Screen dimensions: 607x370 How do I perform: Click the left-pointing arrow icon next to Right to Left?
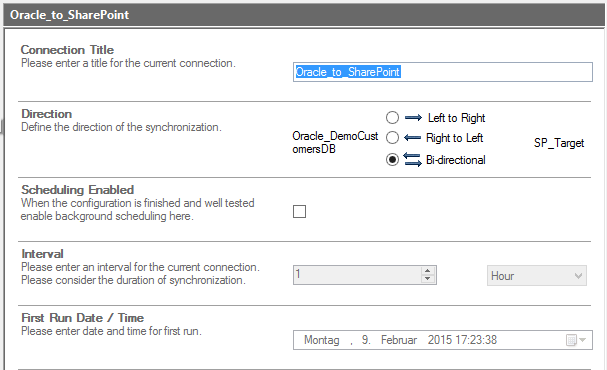tap(412, 137)
